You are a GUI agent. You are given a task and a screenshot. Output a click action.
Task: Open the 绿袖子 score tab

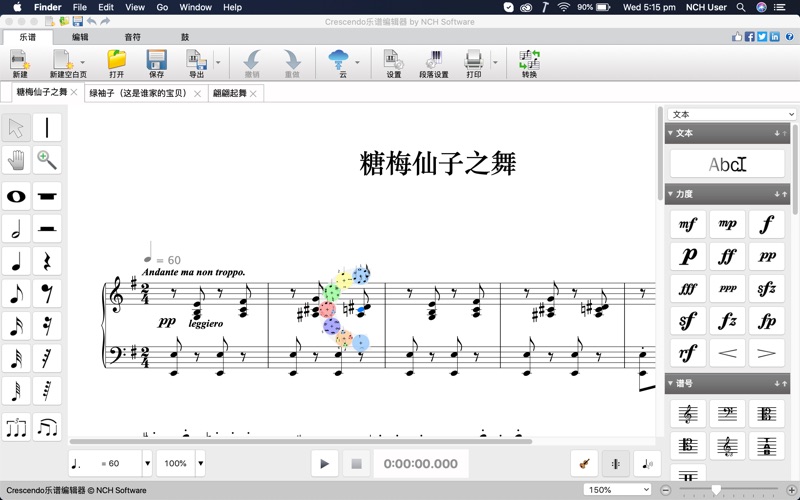pyautogui.click(x=139, y=93)
